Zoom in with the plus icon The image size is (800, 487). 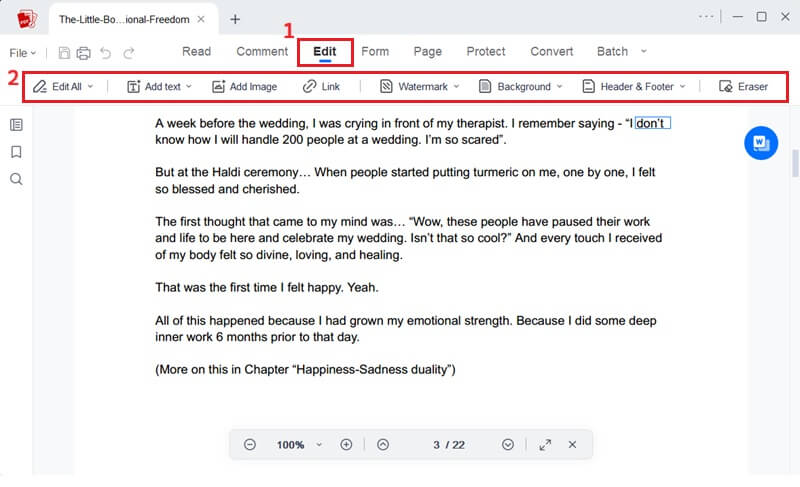tap(346, 445)
